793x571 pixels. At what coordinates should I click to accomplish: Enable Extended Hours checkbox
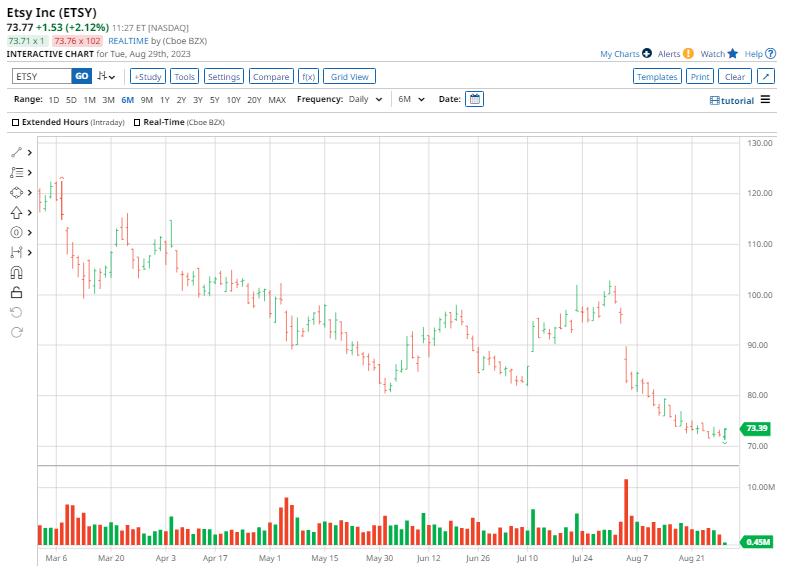[x=16, y=122]
